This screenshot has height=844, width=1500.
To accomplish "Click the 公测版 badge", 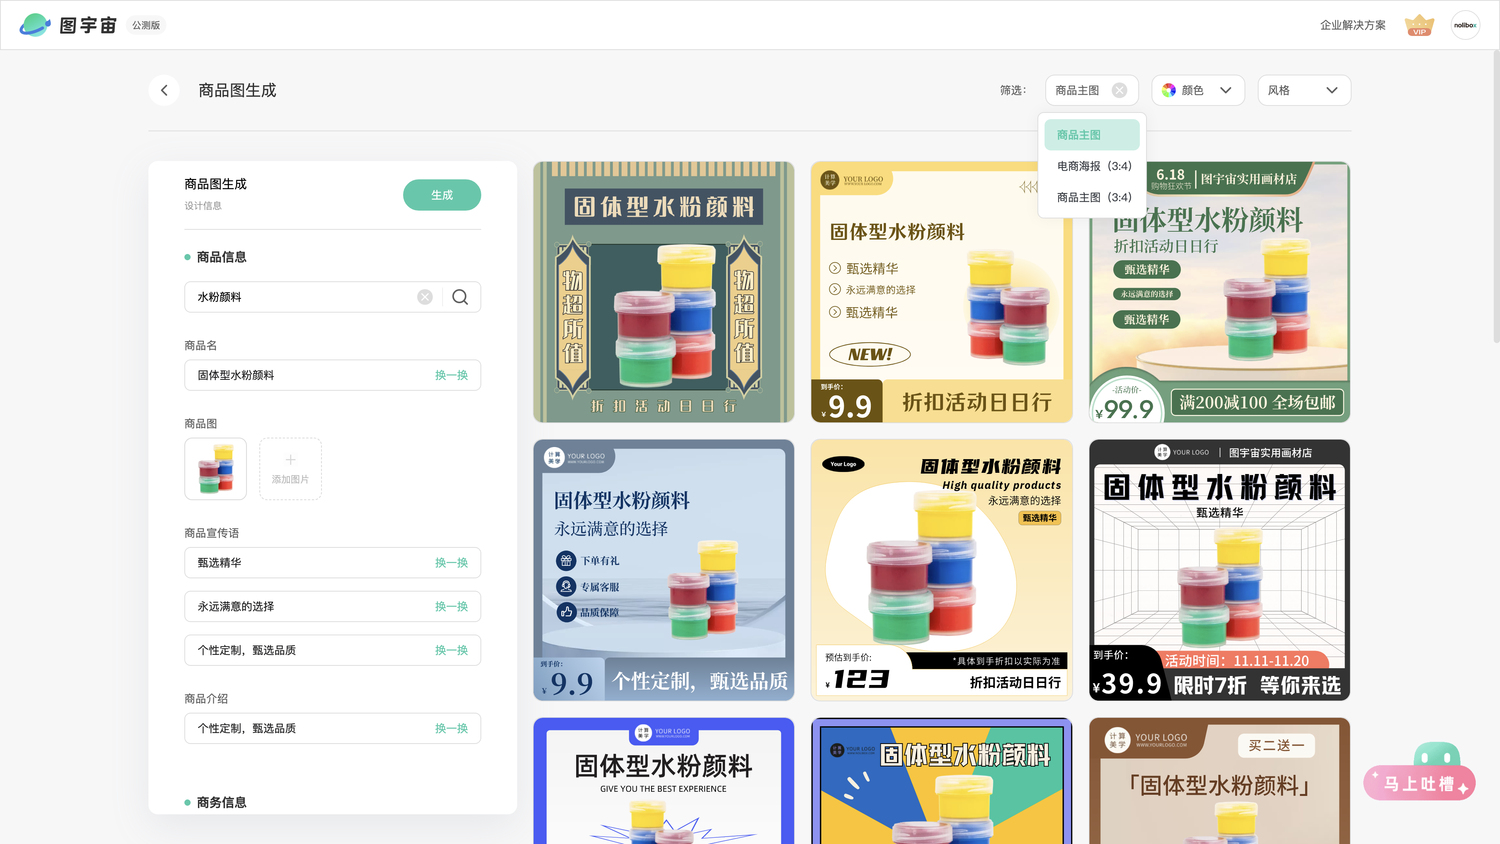I will click(146, 25).
